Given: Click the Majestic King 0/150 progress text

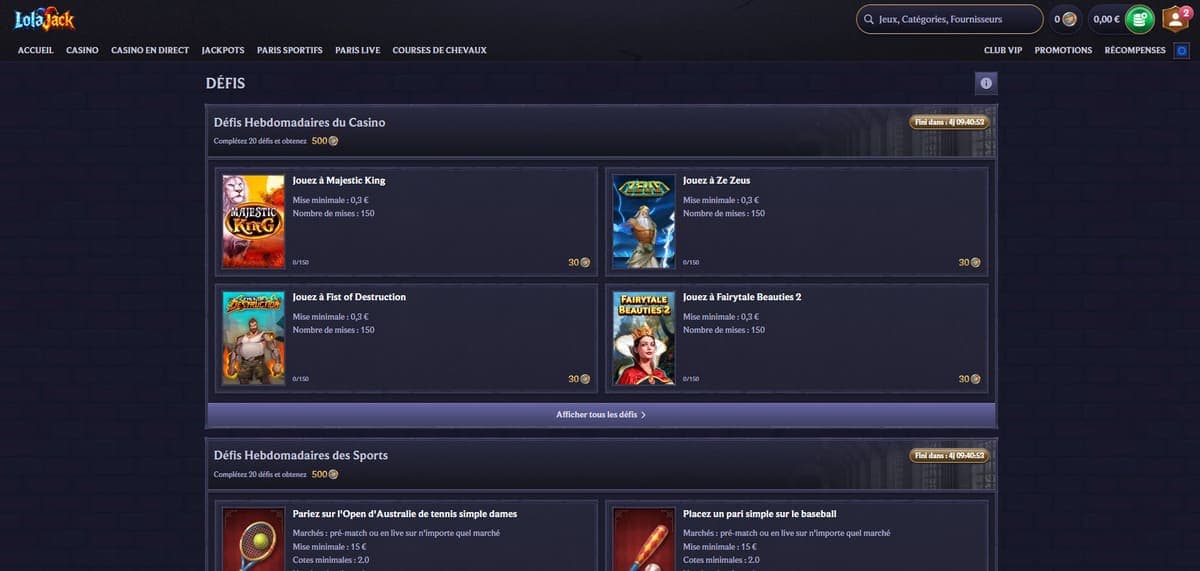Looking at the screenshot, I should pos(300,263).
